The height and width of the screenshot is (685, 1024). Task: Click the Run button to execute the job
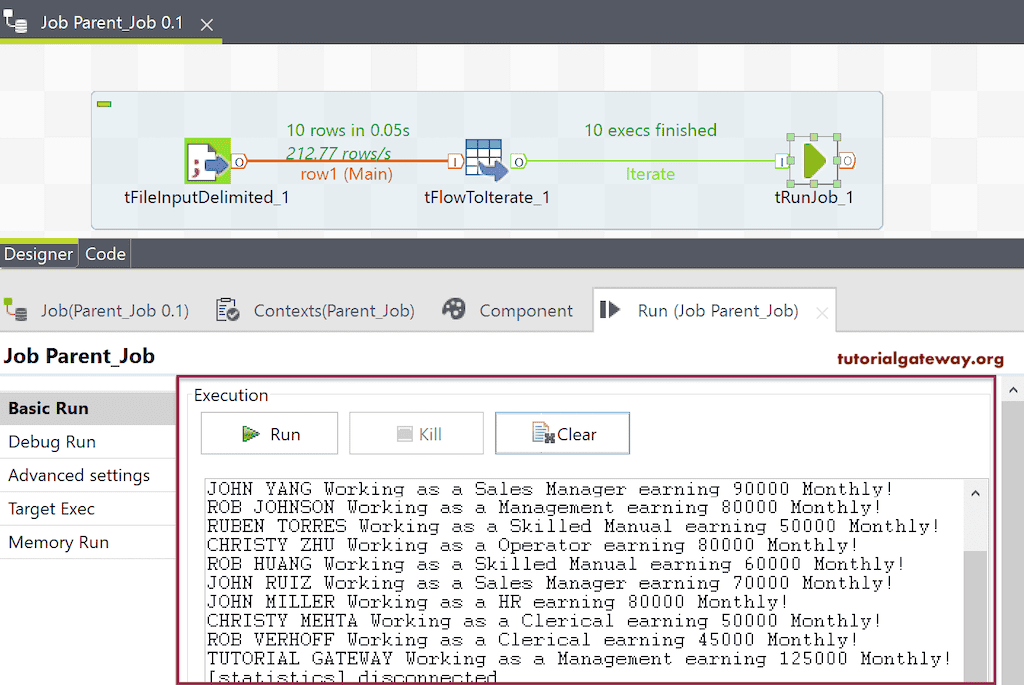tap(268, 433)
